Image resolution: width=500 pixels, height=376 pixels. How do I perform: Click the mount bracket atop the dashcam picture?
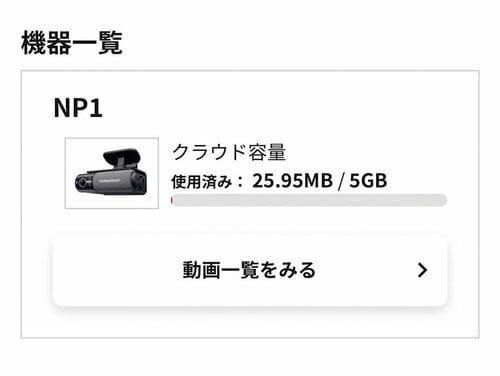pyautogui.click(x=121, y=157)
